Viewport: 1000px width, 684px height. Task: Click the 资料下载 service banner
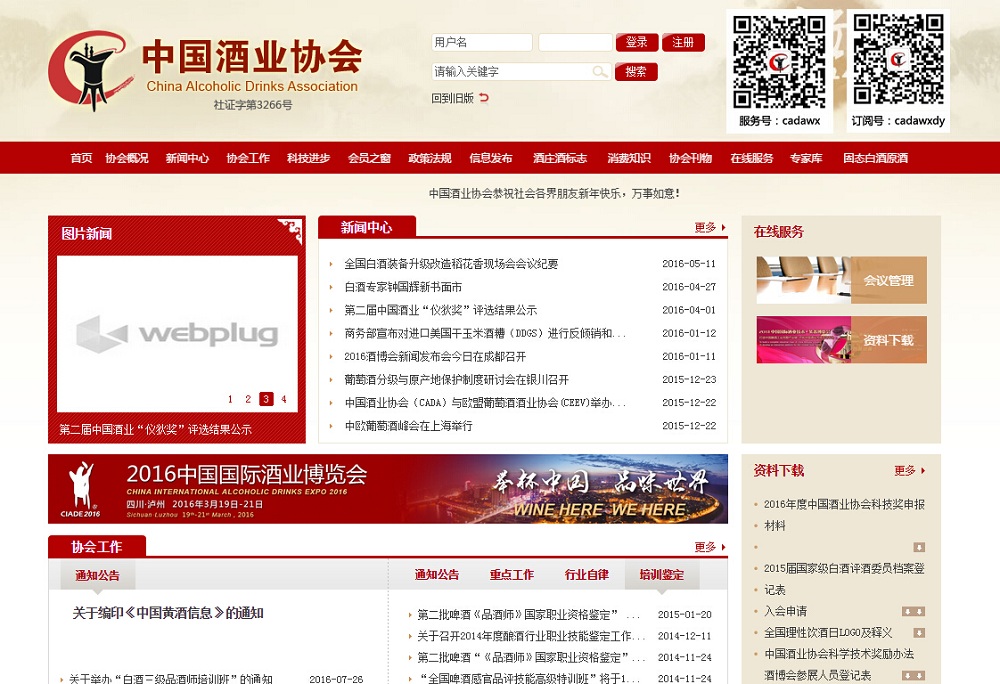pyautogui.click(x=841, y=340)
